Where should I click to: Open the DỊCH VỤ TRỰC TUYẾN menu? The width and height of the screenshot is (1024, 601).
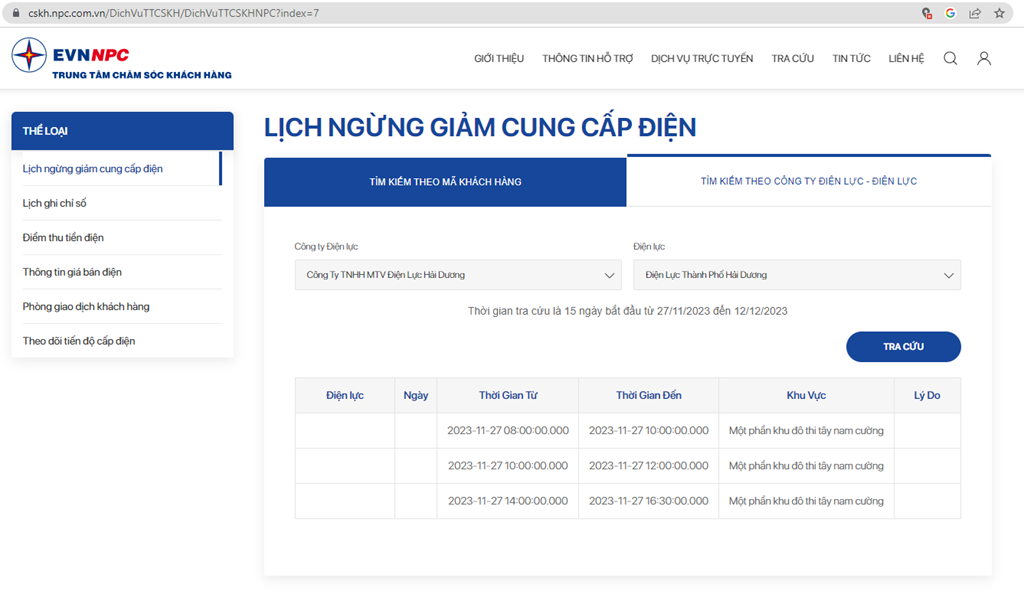coord(701,58)
